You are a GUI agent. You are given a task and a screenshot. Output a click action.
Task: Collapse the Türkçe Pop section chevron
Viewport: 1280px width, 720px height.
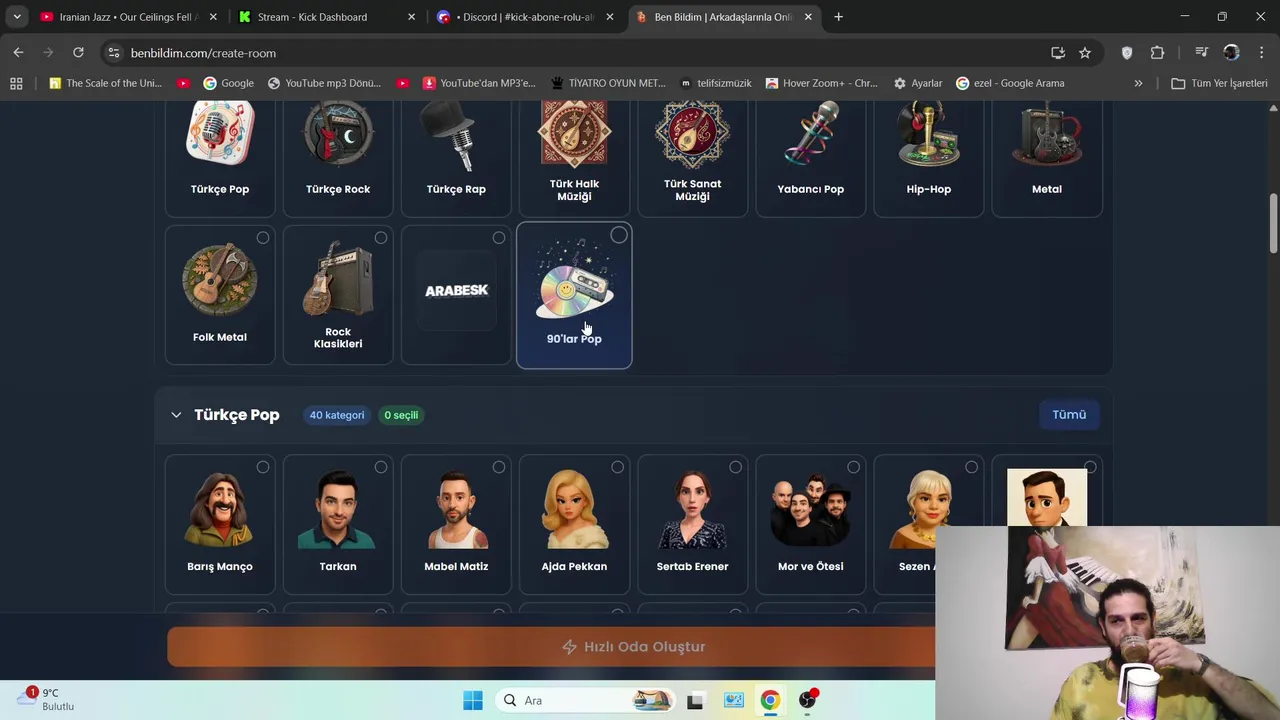coord(176,415)
